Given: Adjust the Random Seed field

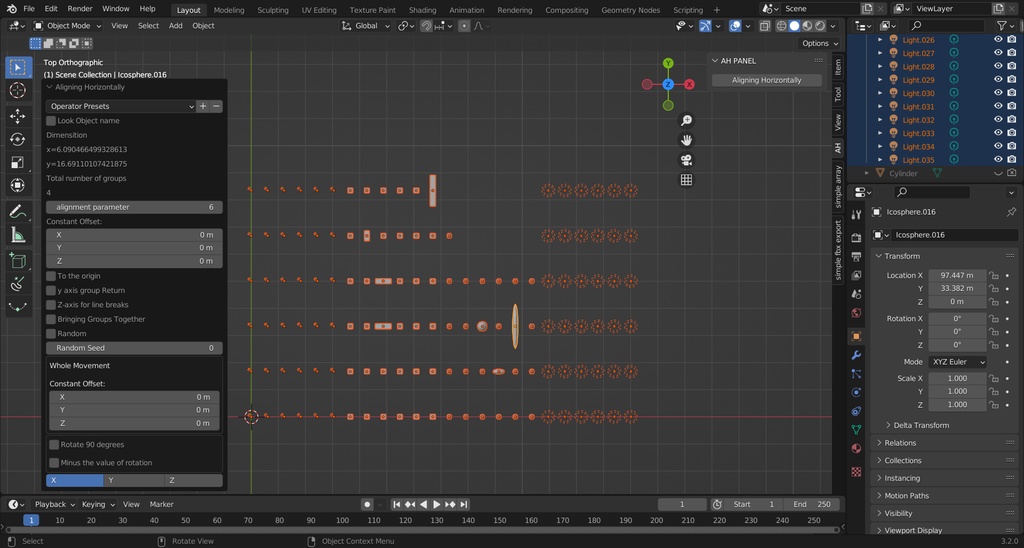Looking at the screenshot, I should pyautogui.click(x=134, y=348).
